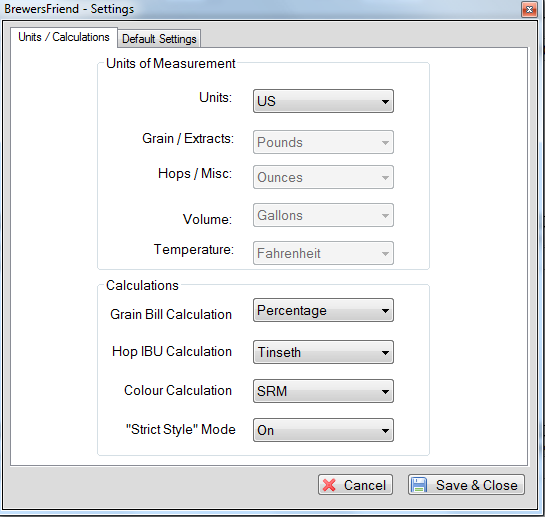Click the Cancel button
Viewport: 545px width, 517px height.
pos(355,485)
